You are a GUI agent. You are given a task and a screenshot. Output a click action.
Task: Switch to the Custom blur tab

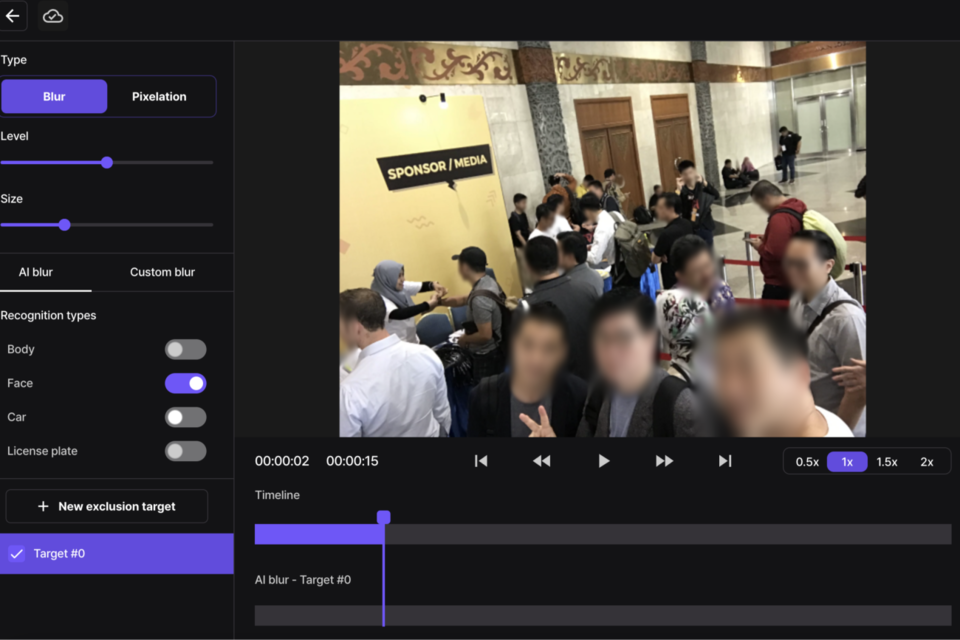pos(162,272)
